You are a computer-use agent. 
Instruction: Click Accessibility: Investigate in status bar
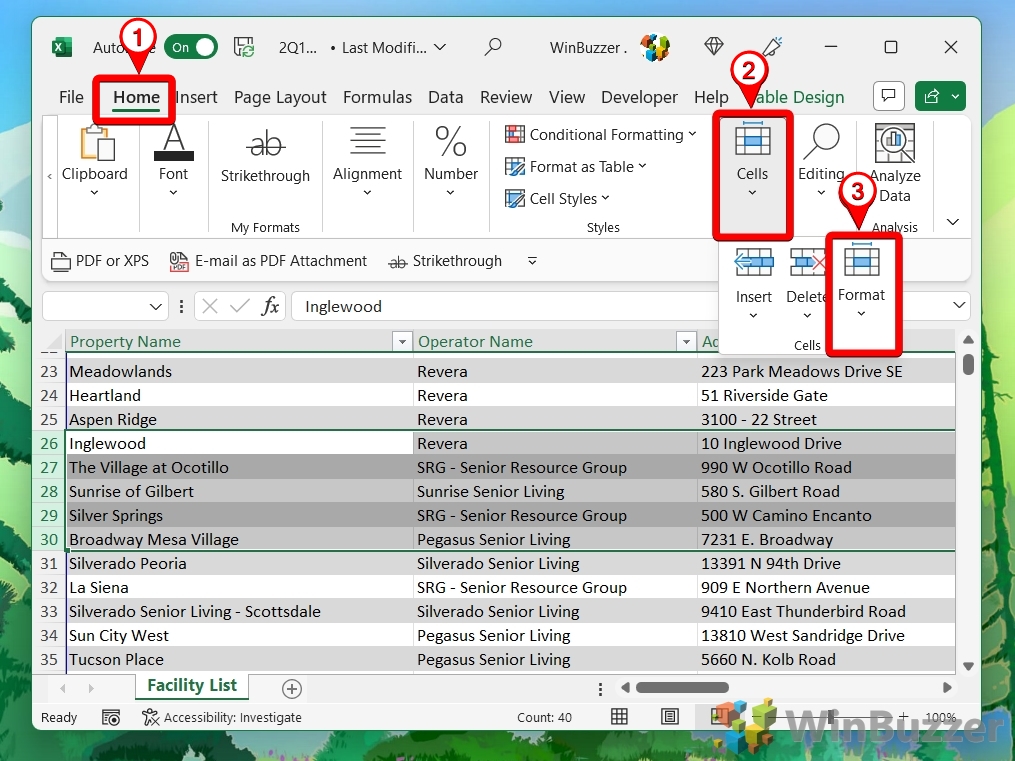coord(222,717)
